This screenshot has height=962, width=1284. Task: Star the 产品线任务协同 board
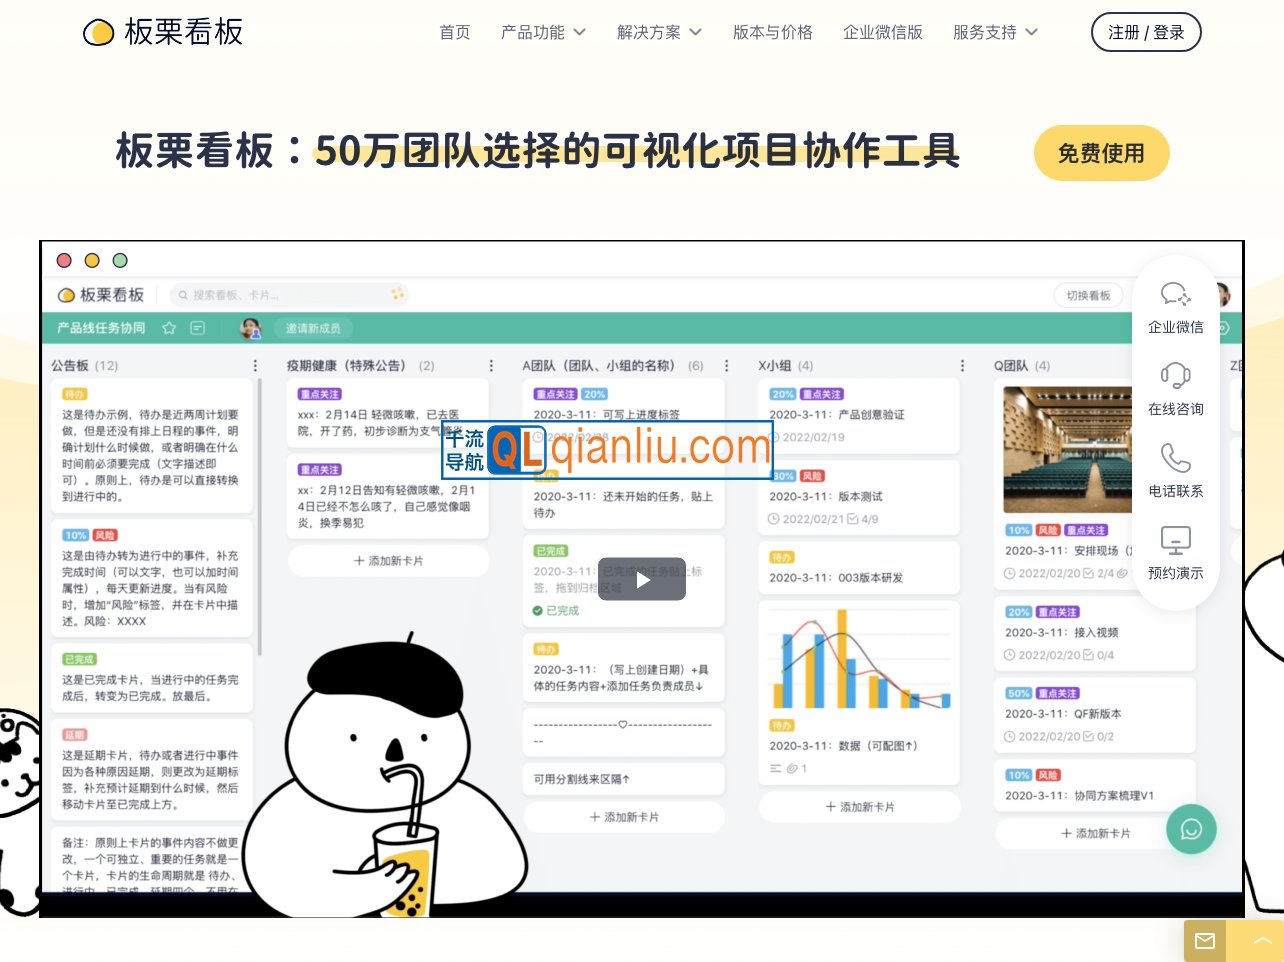coord(169,327)
